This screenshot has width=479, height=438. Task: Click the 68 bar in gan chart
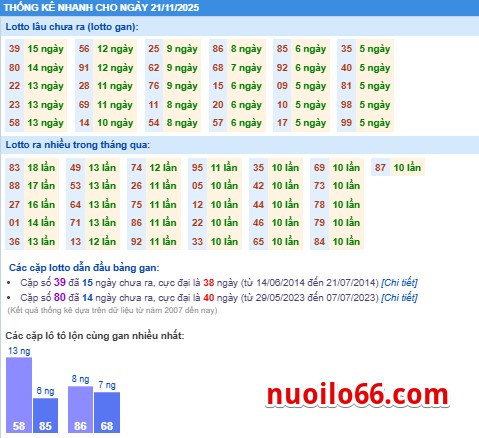tap(107, 413)
